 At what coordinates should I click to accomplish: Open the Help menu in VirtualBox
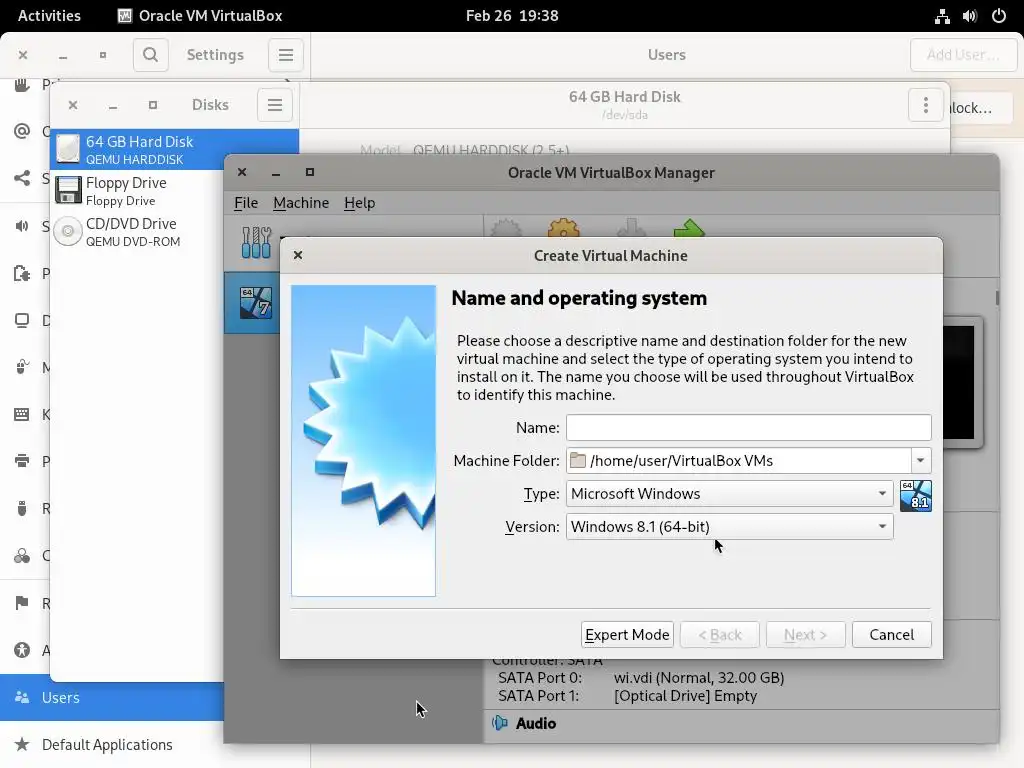[x=360, y=202]
